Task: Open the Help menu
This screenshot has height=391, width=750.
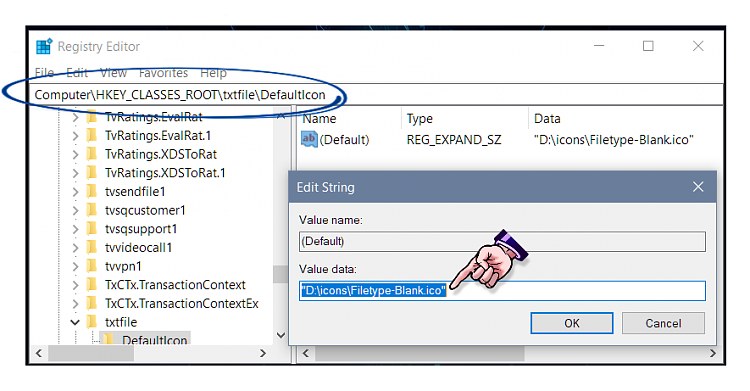Action: [213, 73]
